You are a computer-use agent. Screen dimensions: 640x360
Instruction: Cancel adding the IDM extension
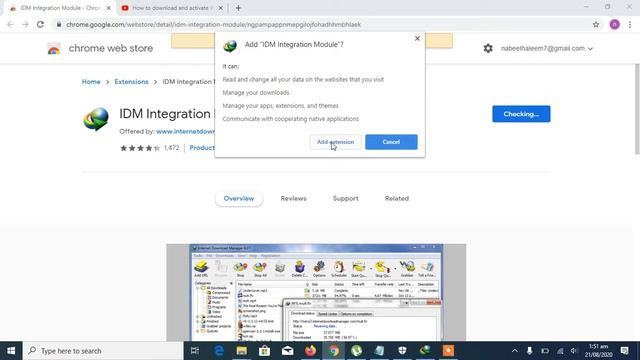click(x=391, y=142)
